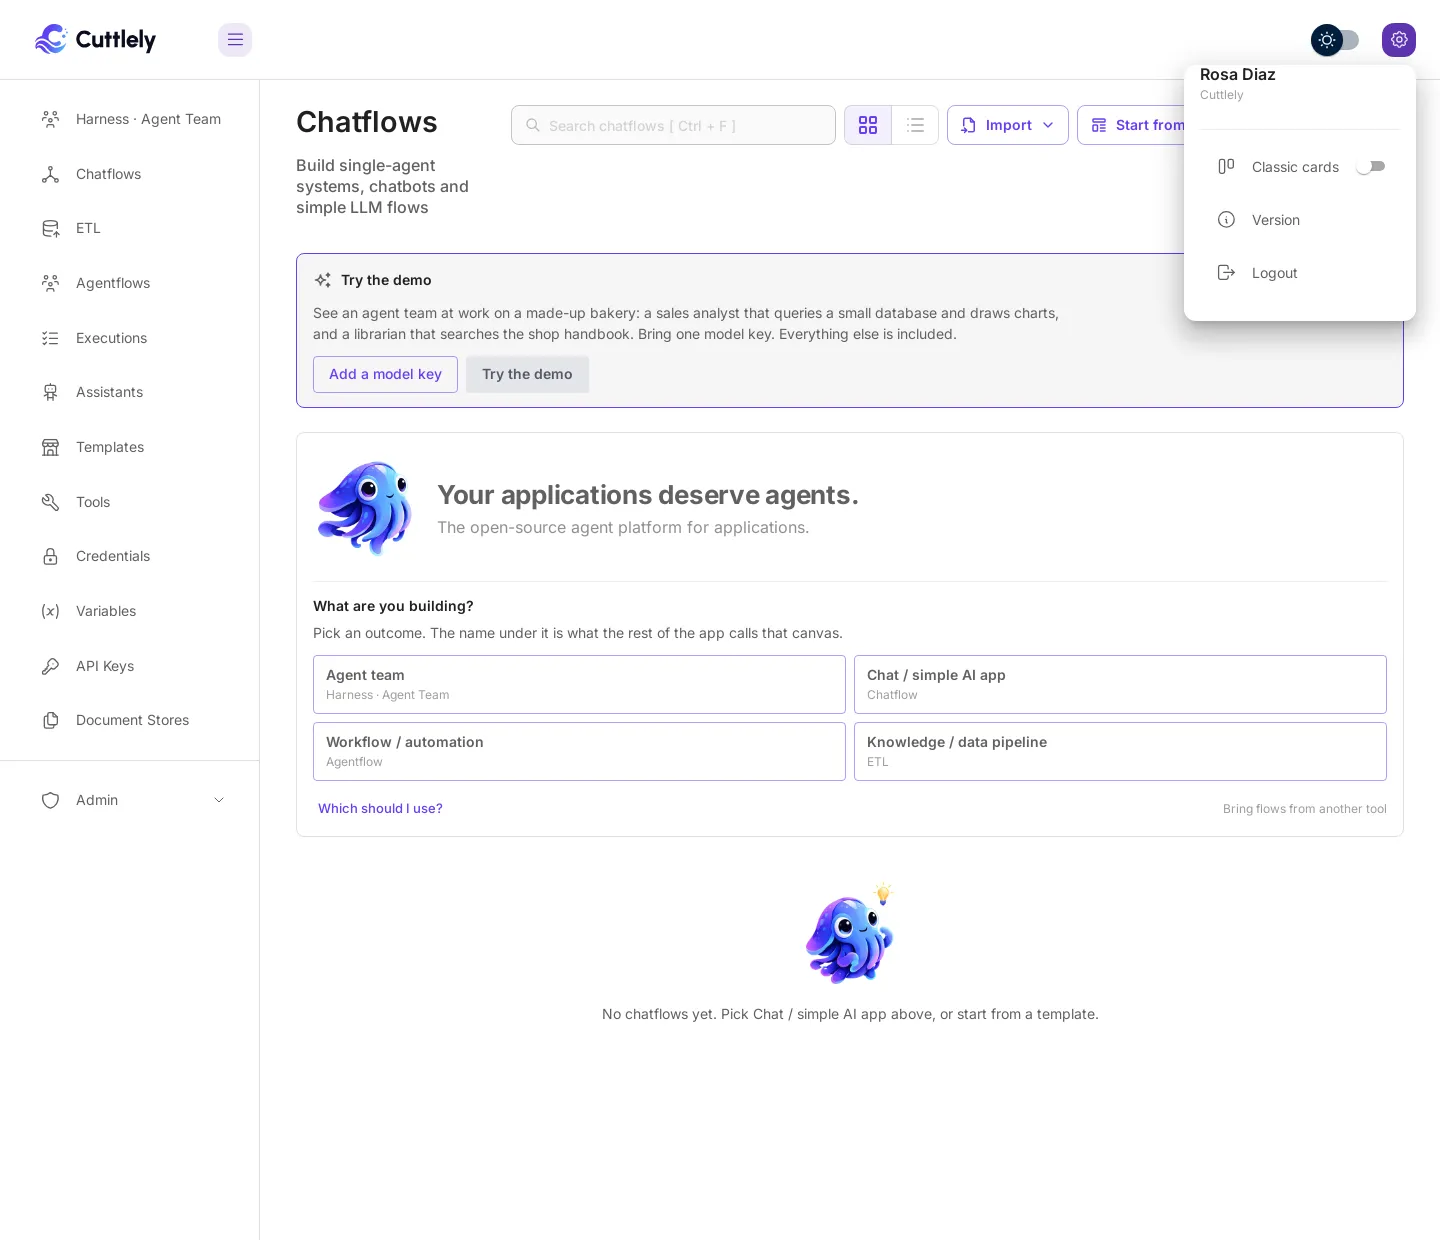Click the Assistants robot icon in sidebar
The width and height of the screenshot is (1440, 1240).
coord(50,392)
